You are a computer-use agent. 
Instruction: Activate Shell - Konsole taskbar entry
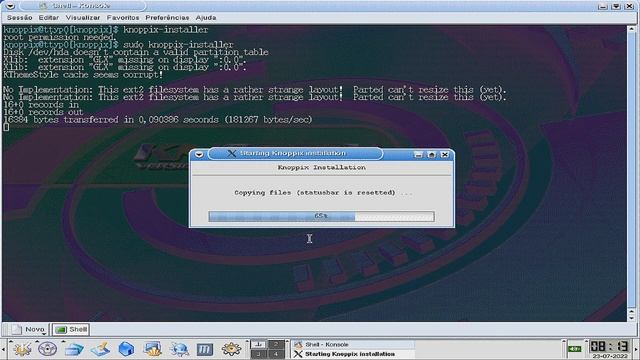[353, 344]
